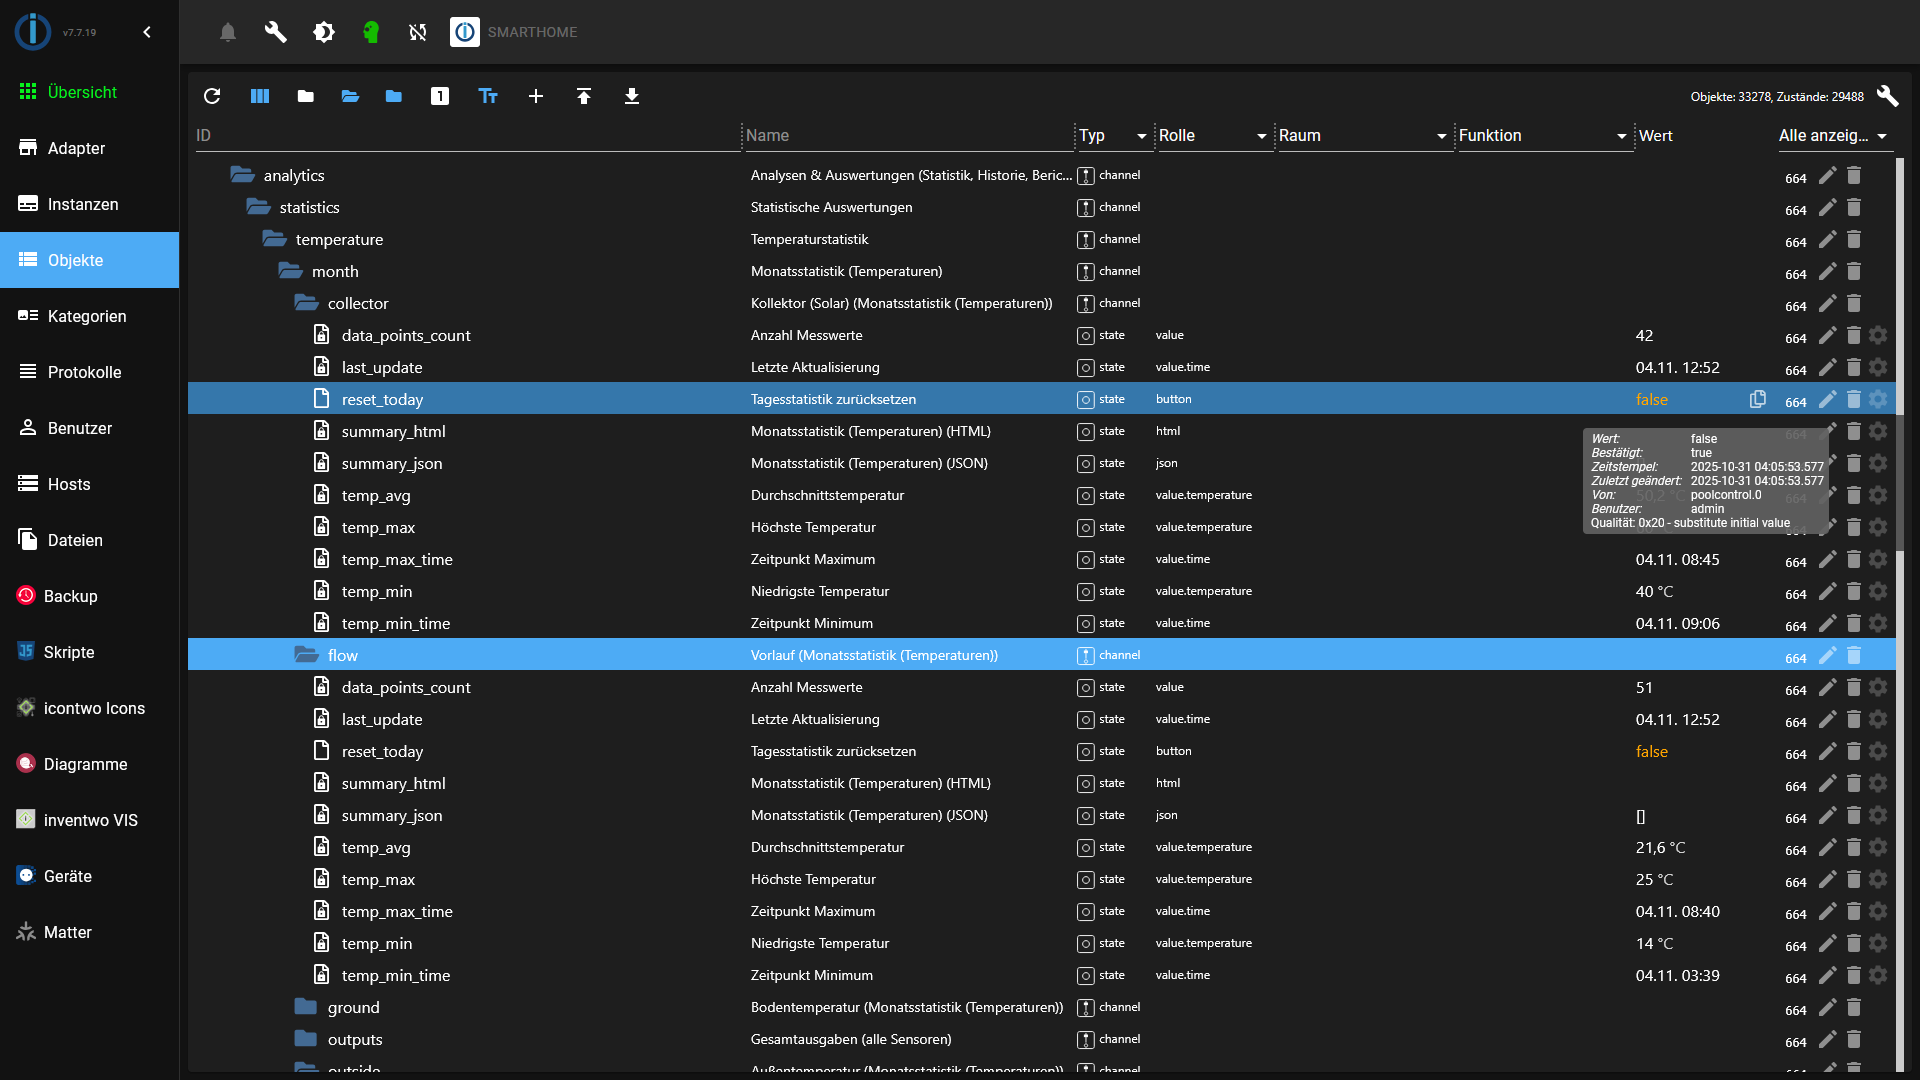1920x1080 pixels.
Task: Collapse the sidebar with the arrow button
Action: pos(147,32)
